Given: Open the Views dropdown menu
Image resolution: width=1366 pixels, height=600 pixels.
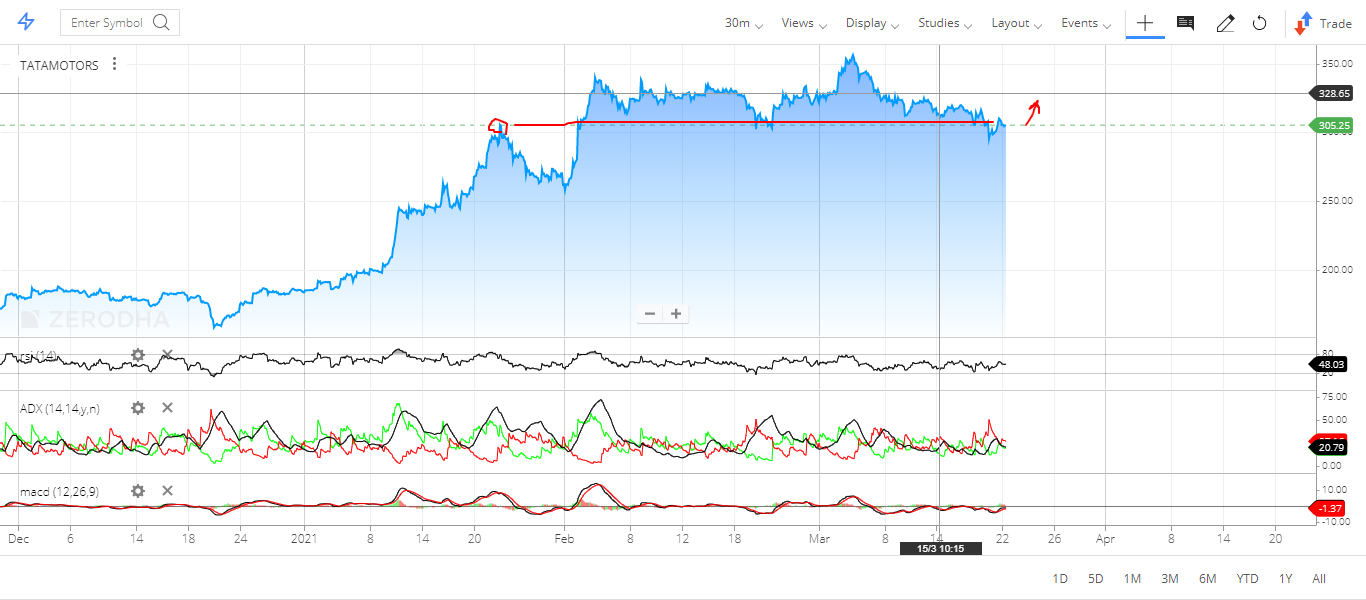Looking at the screenshot, I should 804,23.
